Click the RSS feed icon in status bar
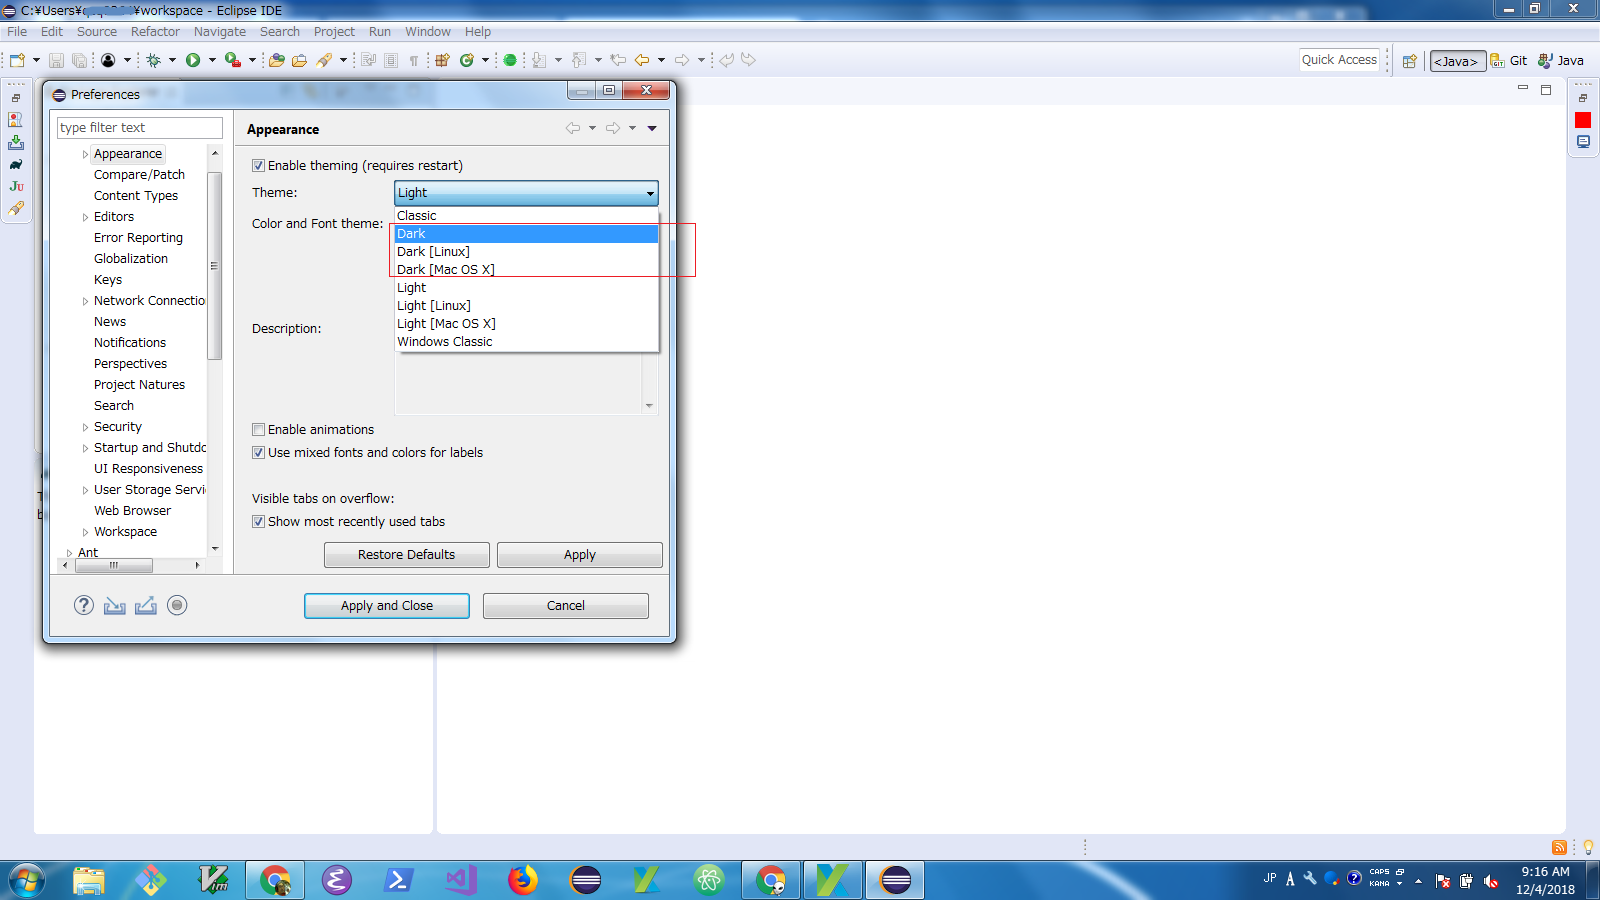 pos(1559,847)
